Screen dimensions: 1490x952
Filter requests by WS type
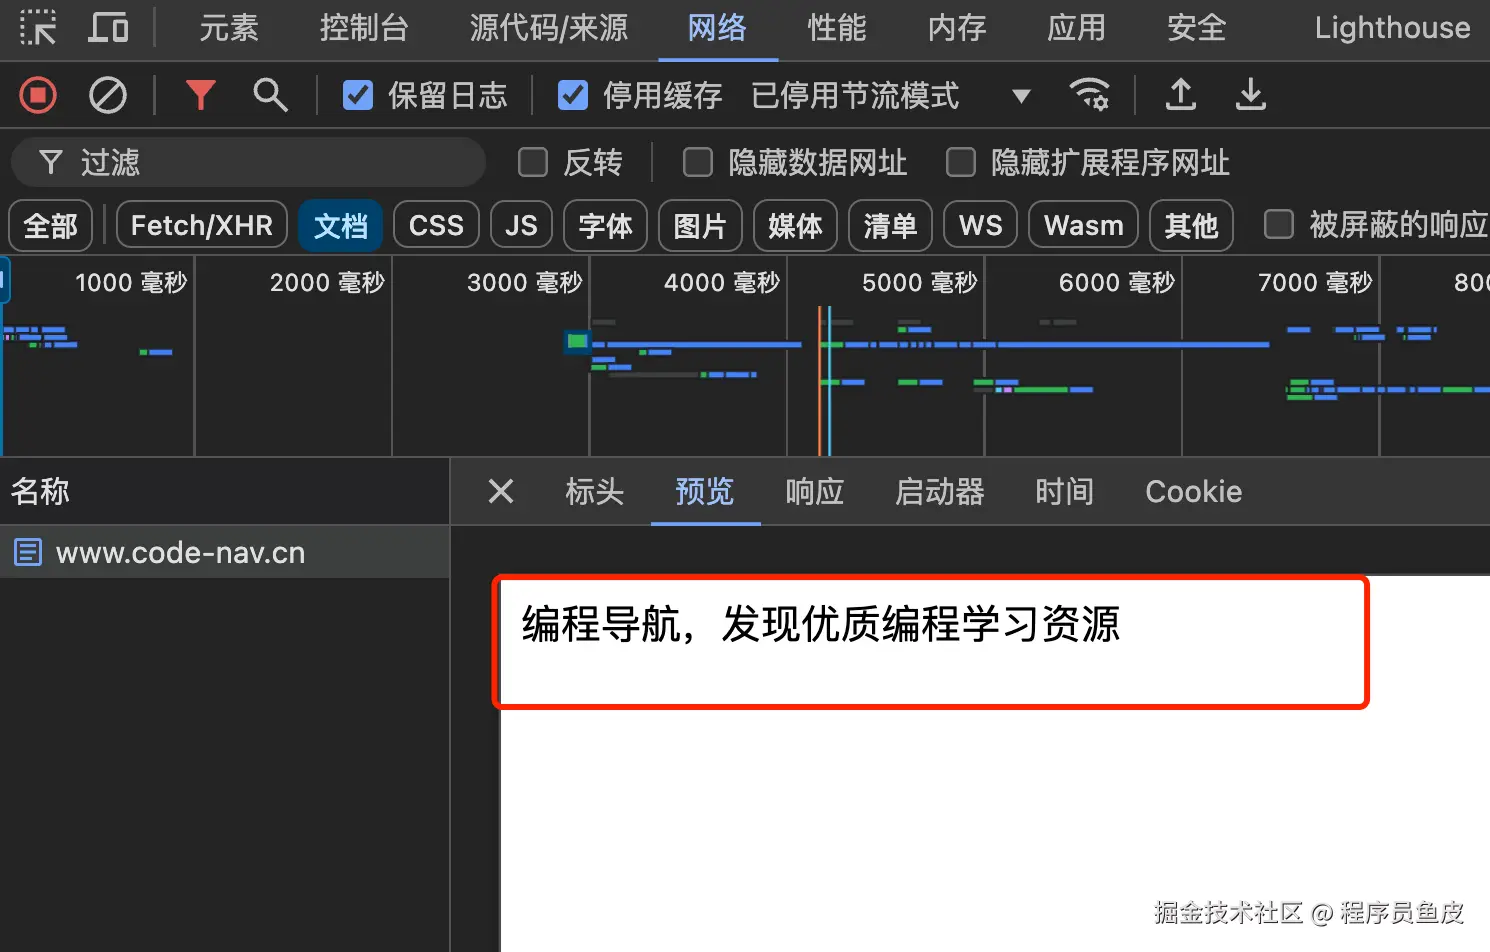pos(981,225)
